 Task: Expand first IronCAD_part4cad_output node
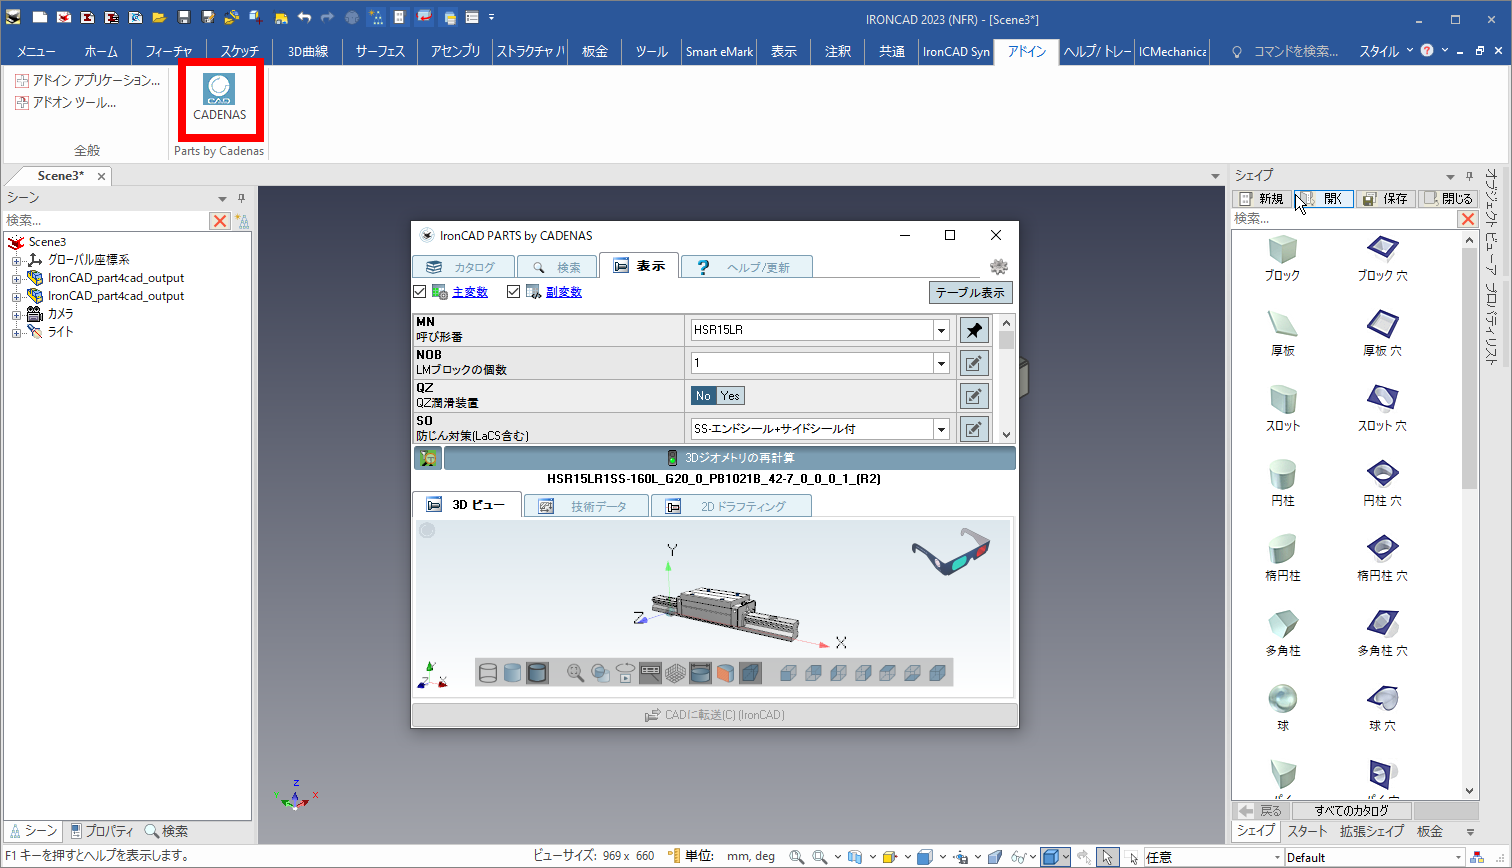click(x=17, y=278)
